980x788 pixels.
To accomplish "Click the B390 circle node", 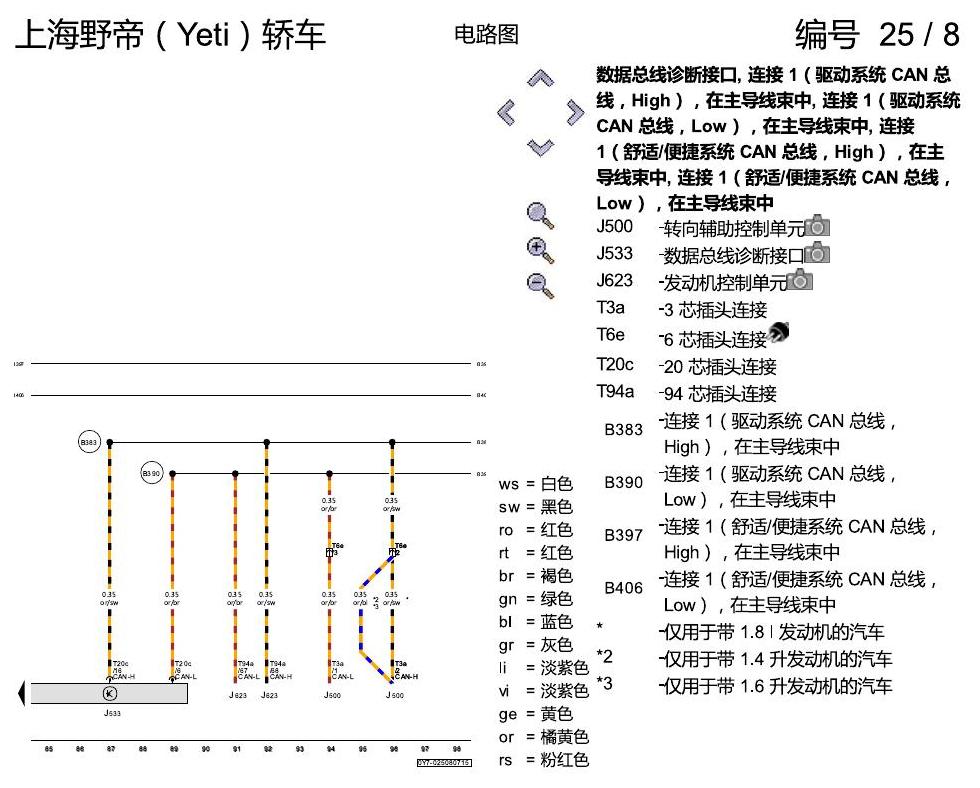I will click(x=151, y=474).
